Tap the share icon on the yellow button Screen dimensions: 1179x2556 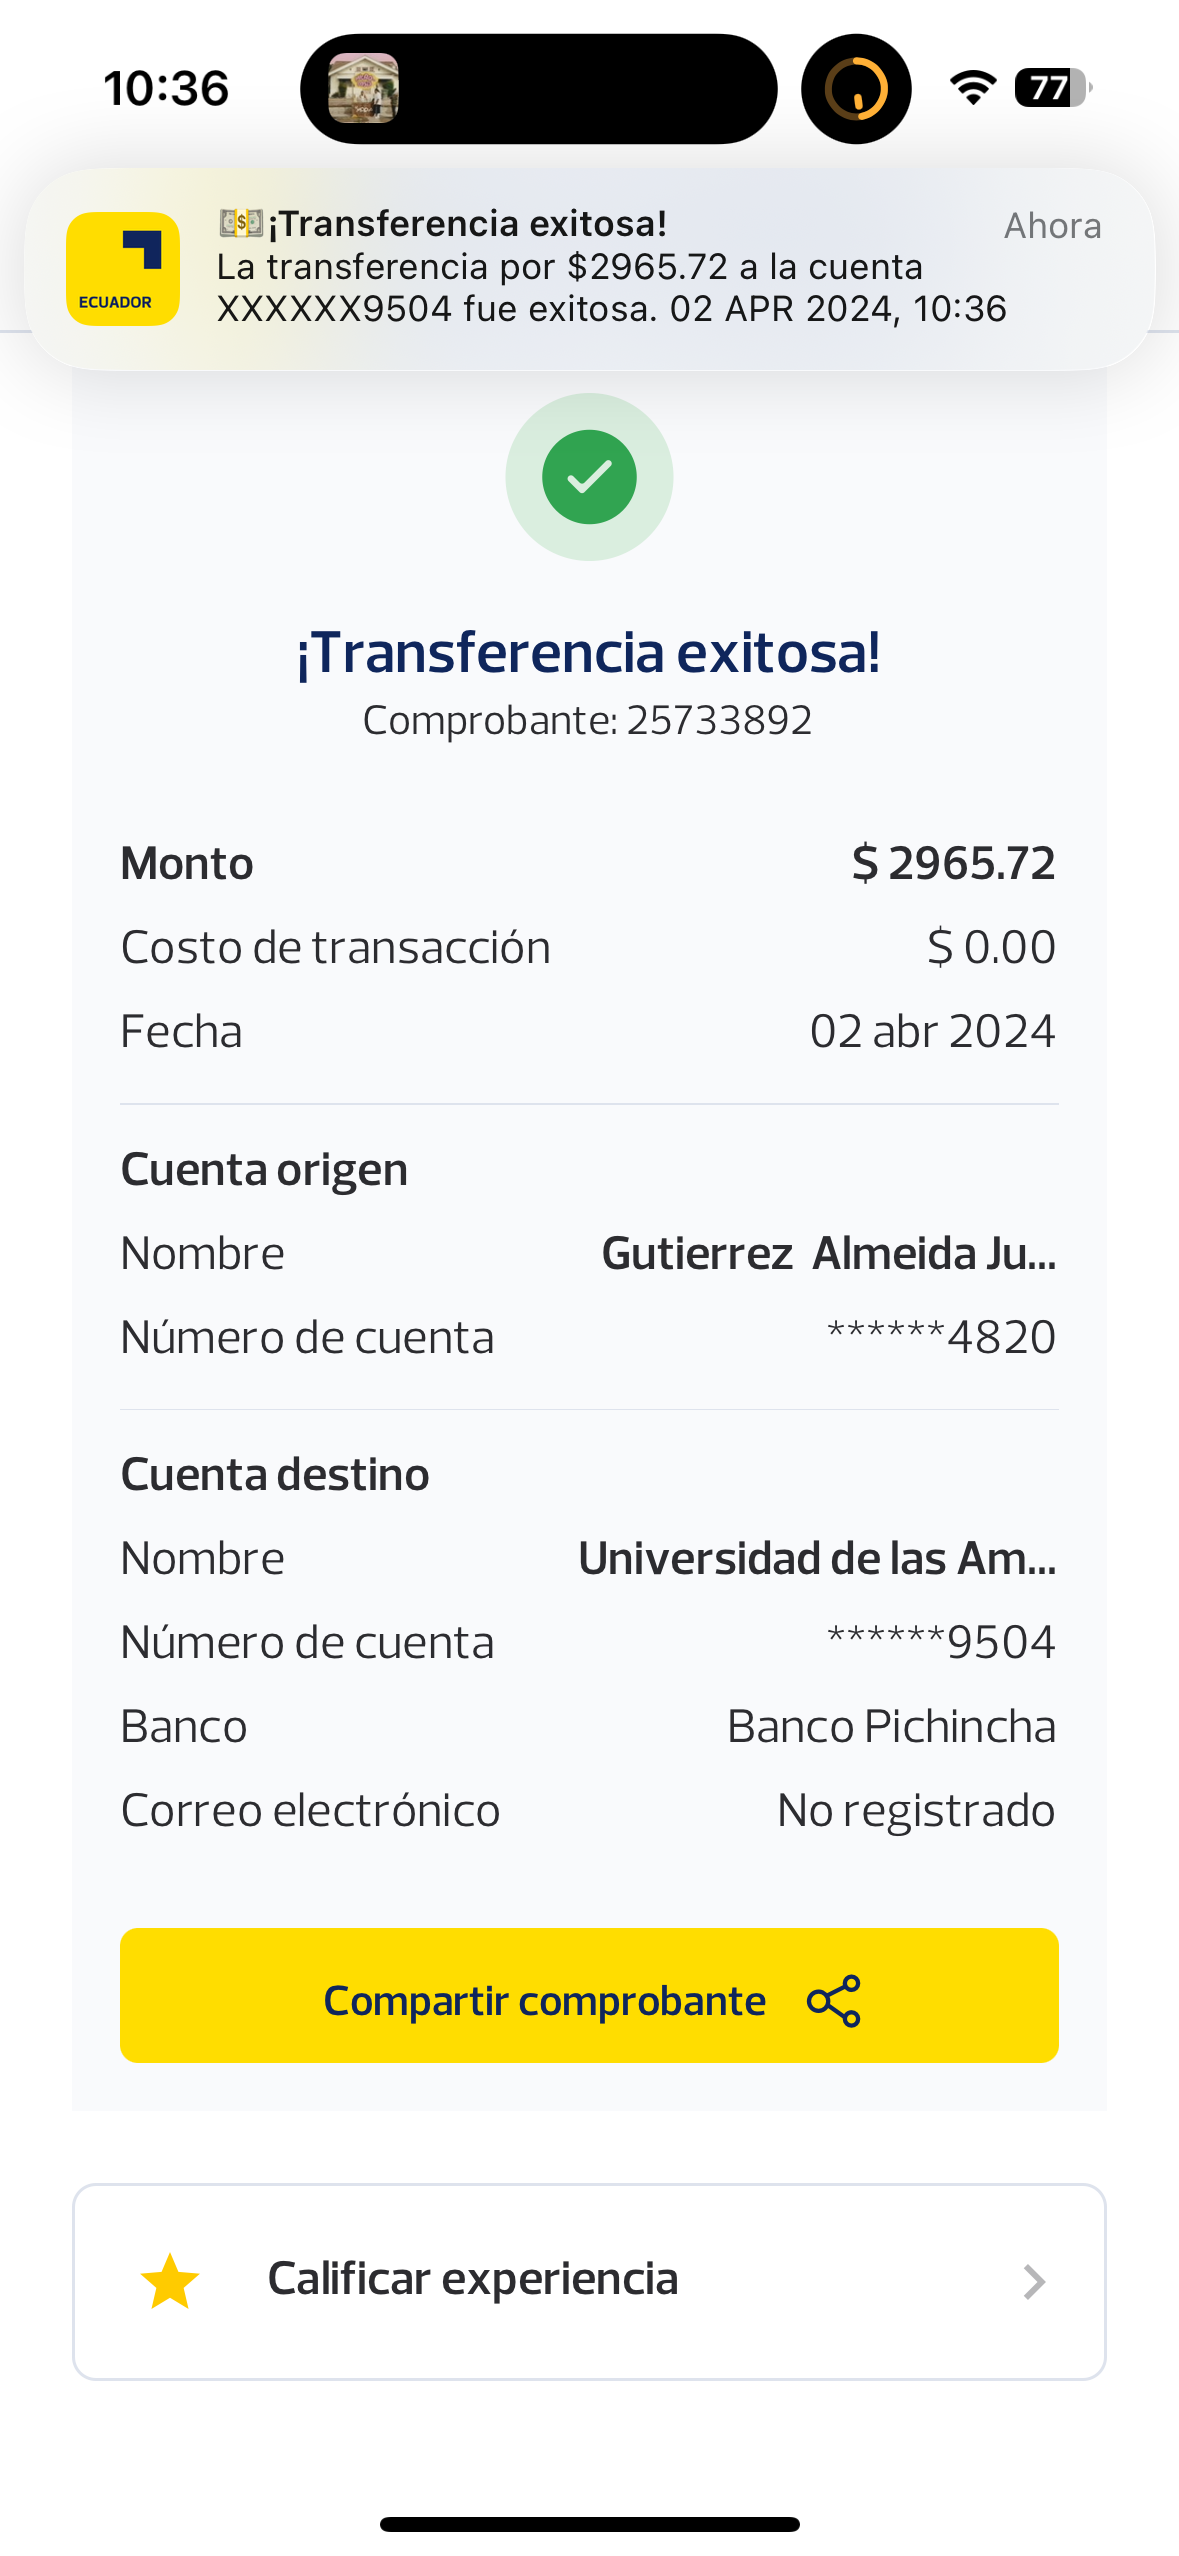click(x=833, y=2000)
